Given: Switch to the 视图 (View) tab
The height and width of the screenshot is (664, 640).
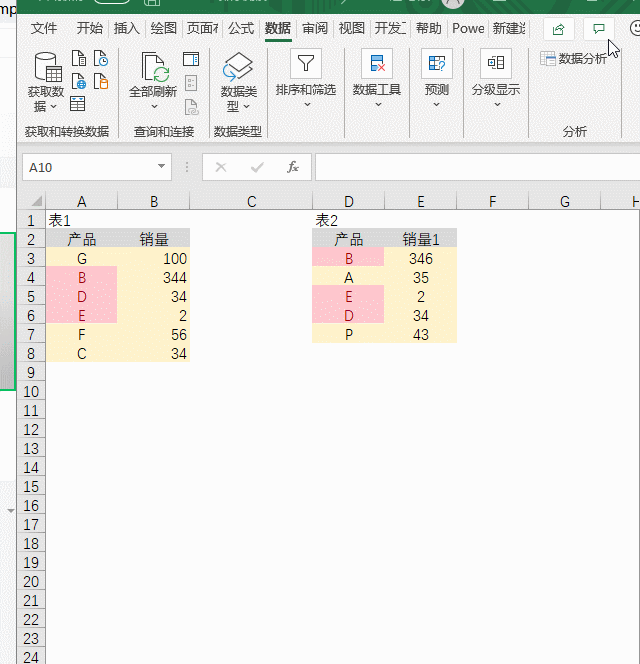Looking at the screenshot, I should pos(352,28).
